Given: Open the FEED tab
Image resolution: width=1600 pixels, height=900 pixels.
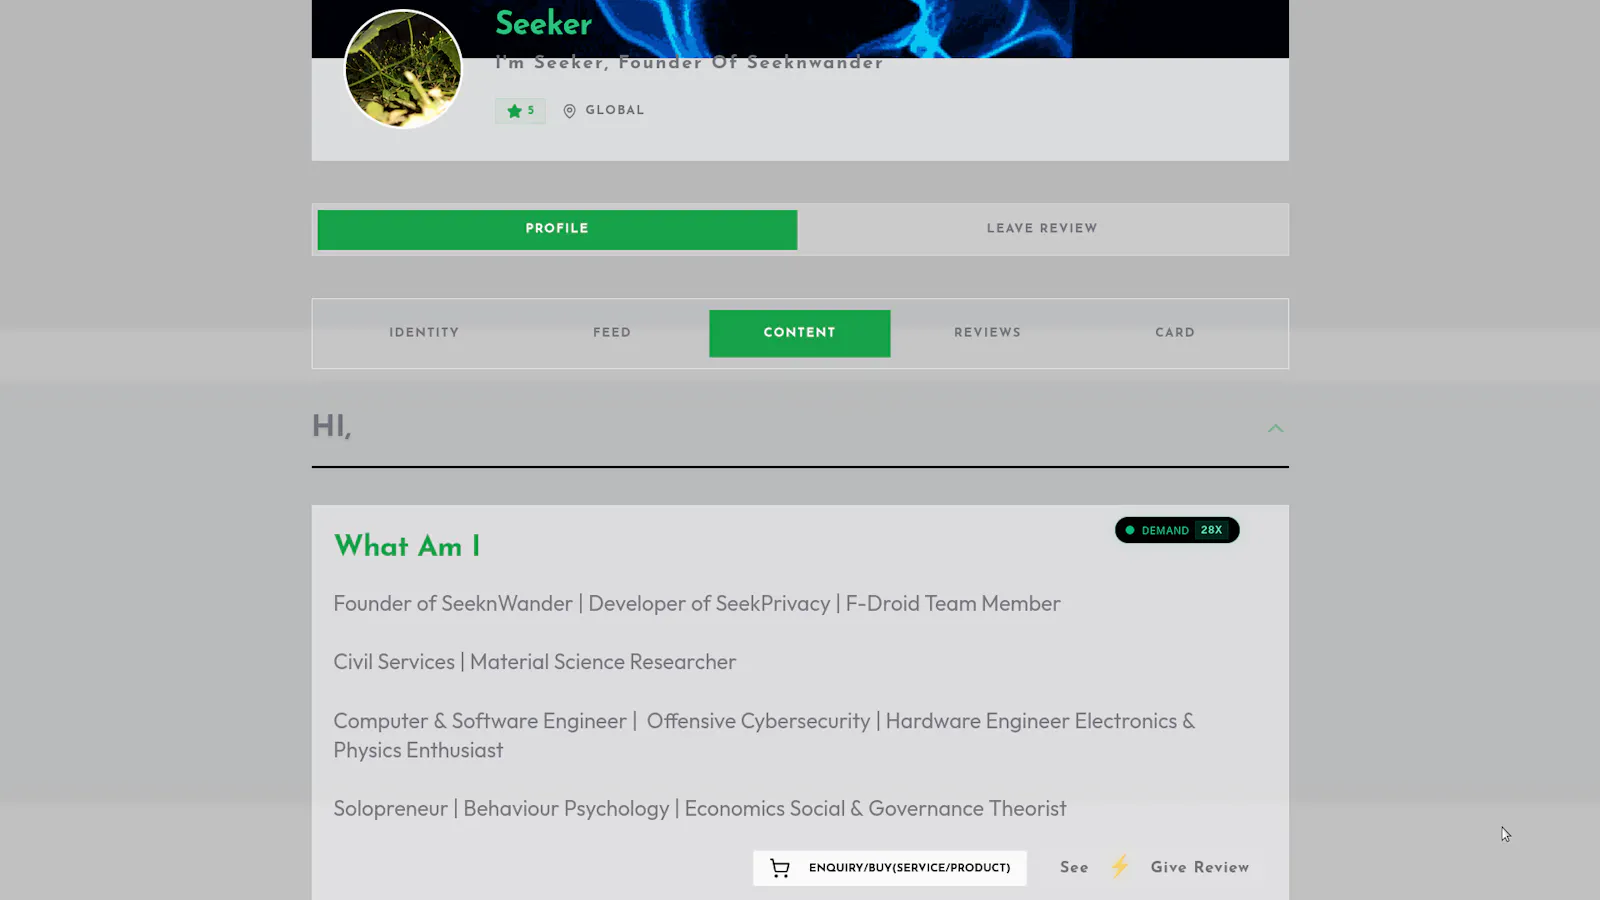Looking at the screenshot, I should click(612, 333).
